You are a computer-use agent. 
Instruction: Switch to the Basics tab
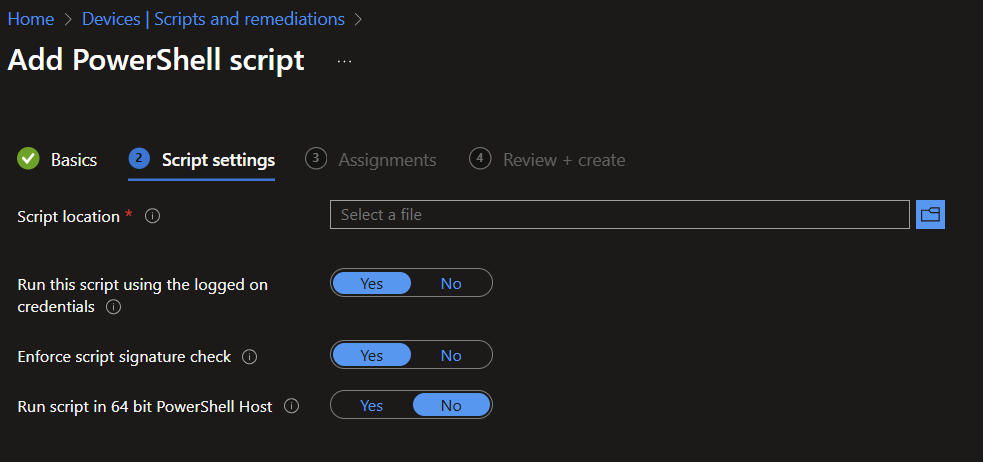click(74, 160)
